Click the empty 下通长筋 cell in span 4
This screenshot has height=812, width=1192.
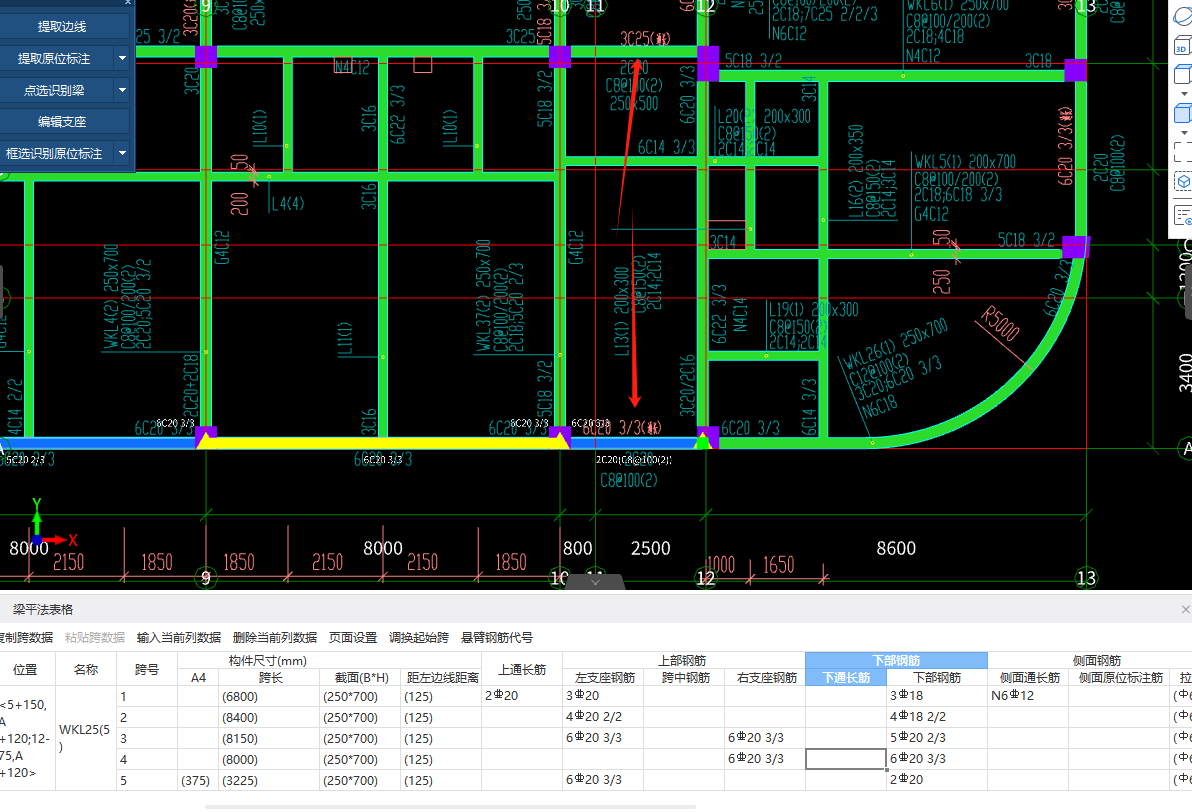(845, 759)
